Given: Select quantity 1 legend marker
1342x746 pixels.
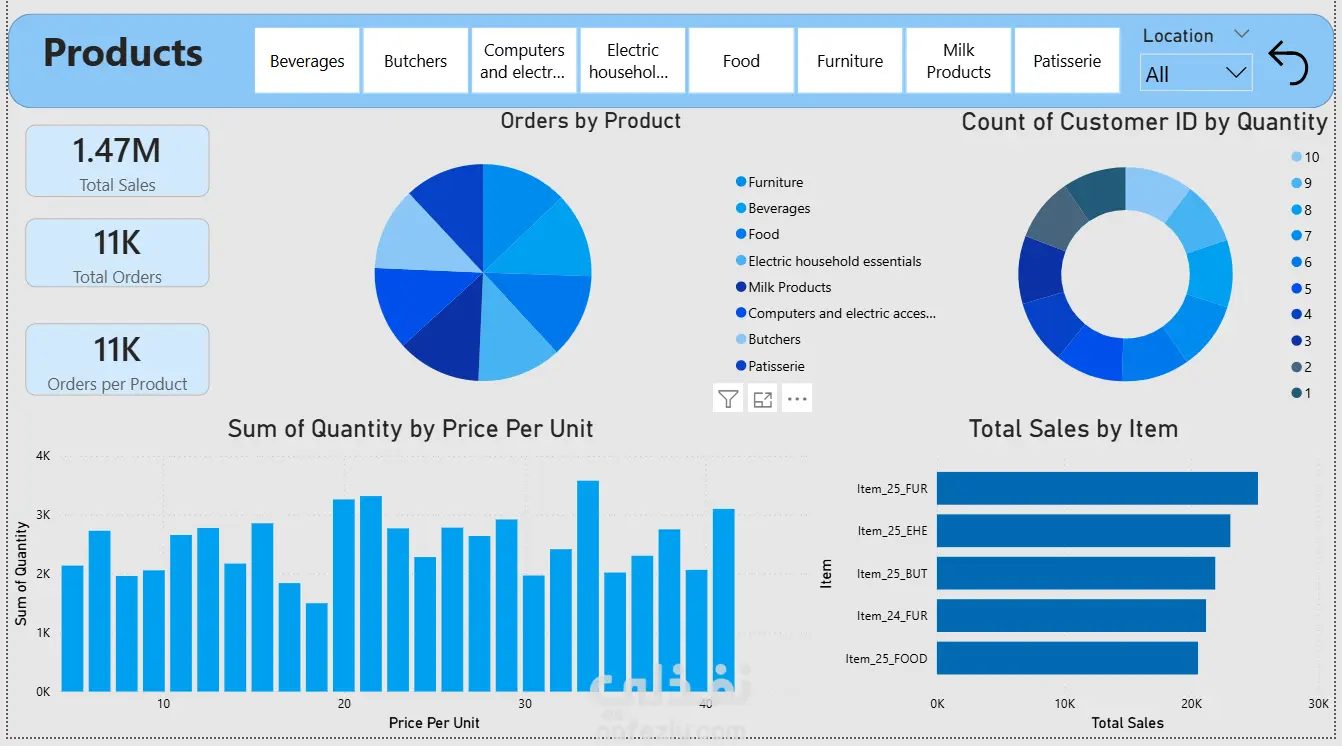Looking at the screenshot, I should (1297, 393).
